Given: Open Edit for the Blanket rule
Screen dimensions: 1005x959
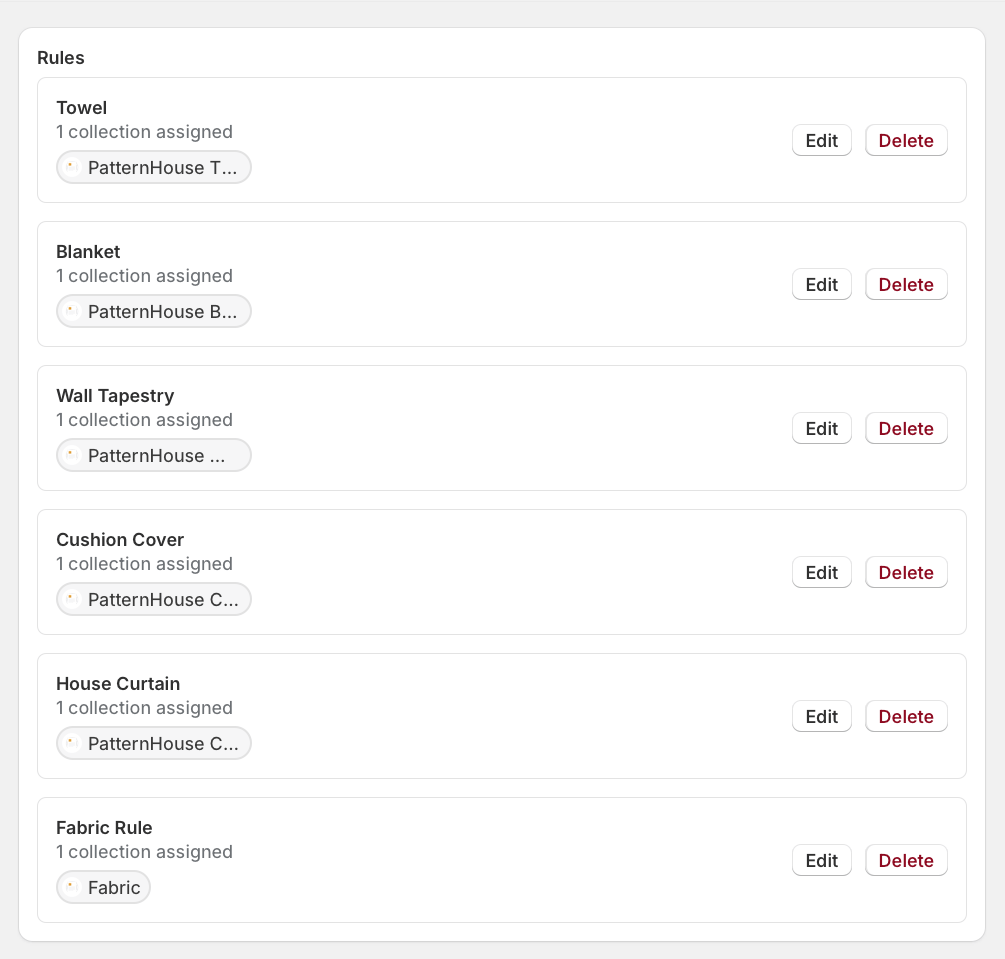Looking at the screenshot, I should click(x=822, y=285).
